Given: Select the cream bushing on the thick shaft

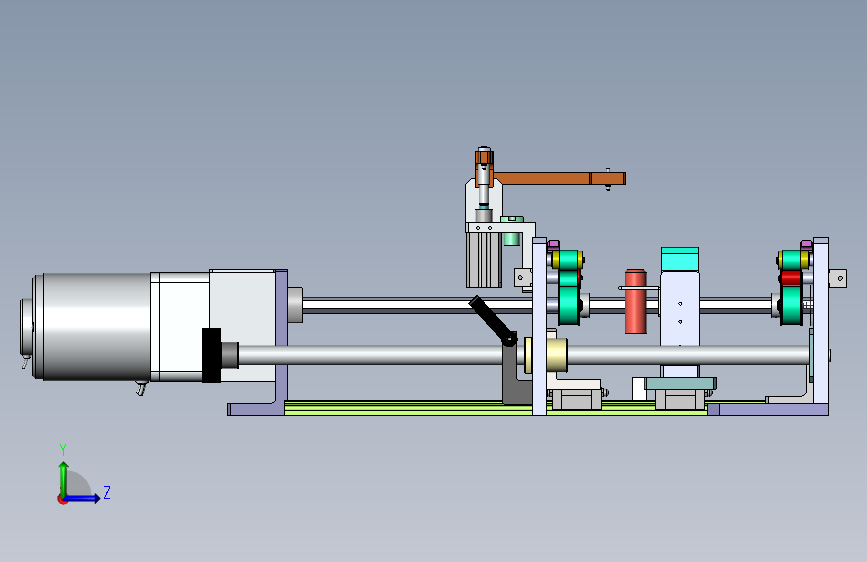Looking at the screenshot, I should tap(556, 355).
